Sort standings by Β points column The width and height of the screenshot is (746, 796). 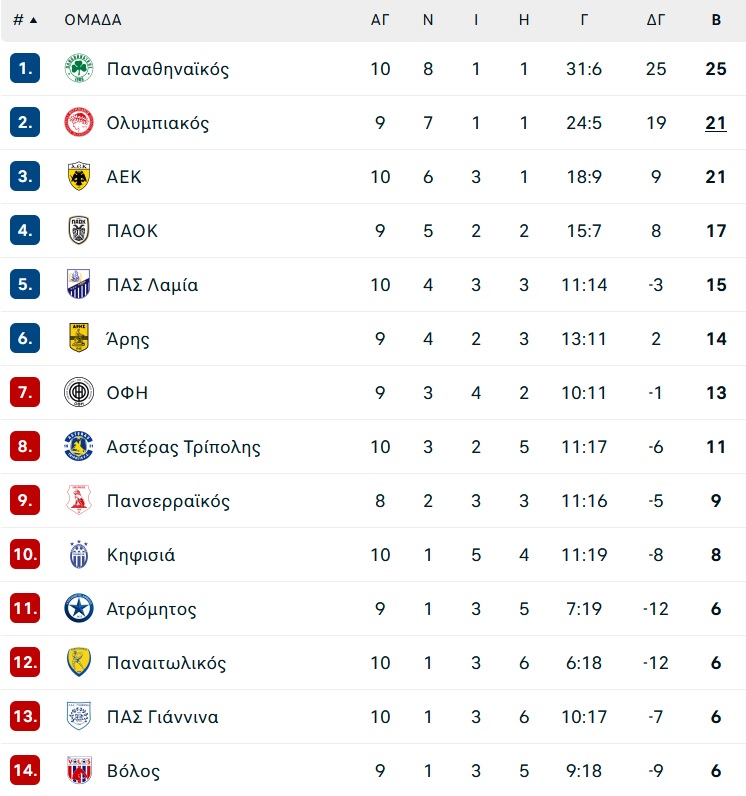click(716, 20)
